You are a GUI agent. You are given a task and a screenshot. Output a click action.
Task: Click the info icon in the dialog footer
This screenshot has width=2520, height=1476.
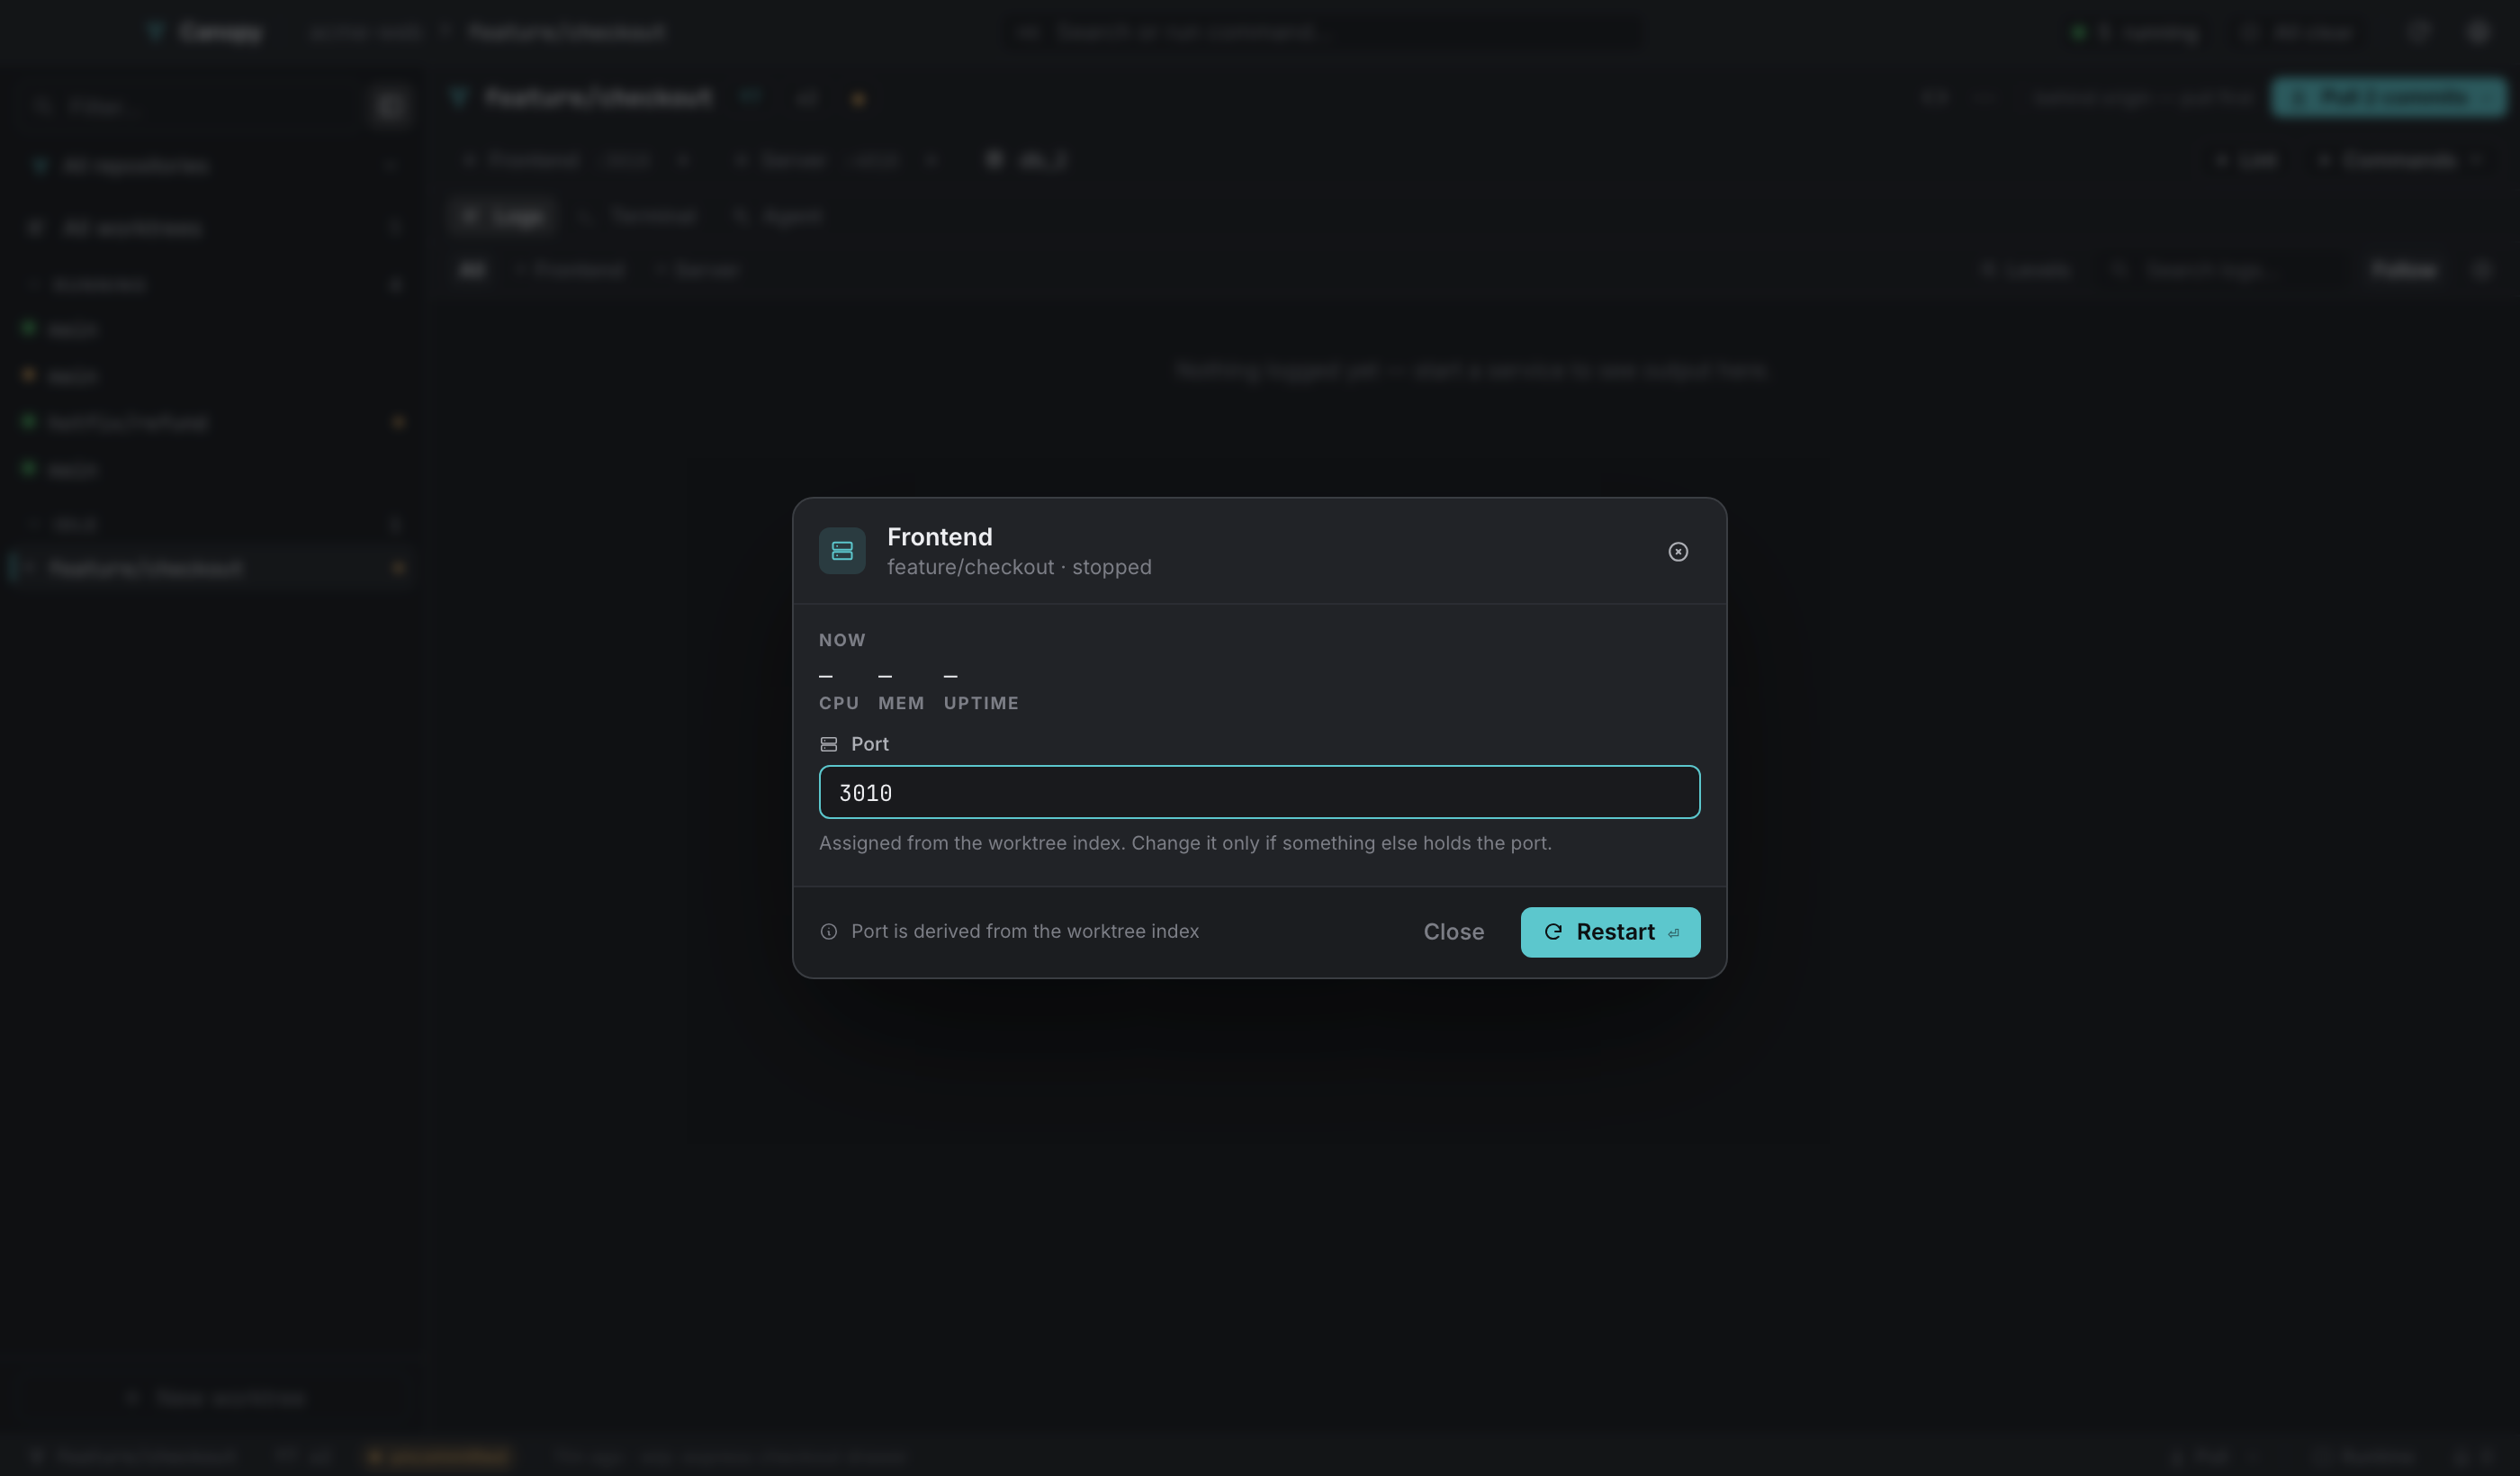[829, 932]
